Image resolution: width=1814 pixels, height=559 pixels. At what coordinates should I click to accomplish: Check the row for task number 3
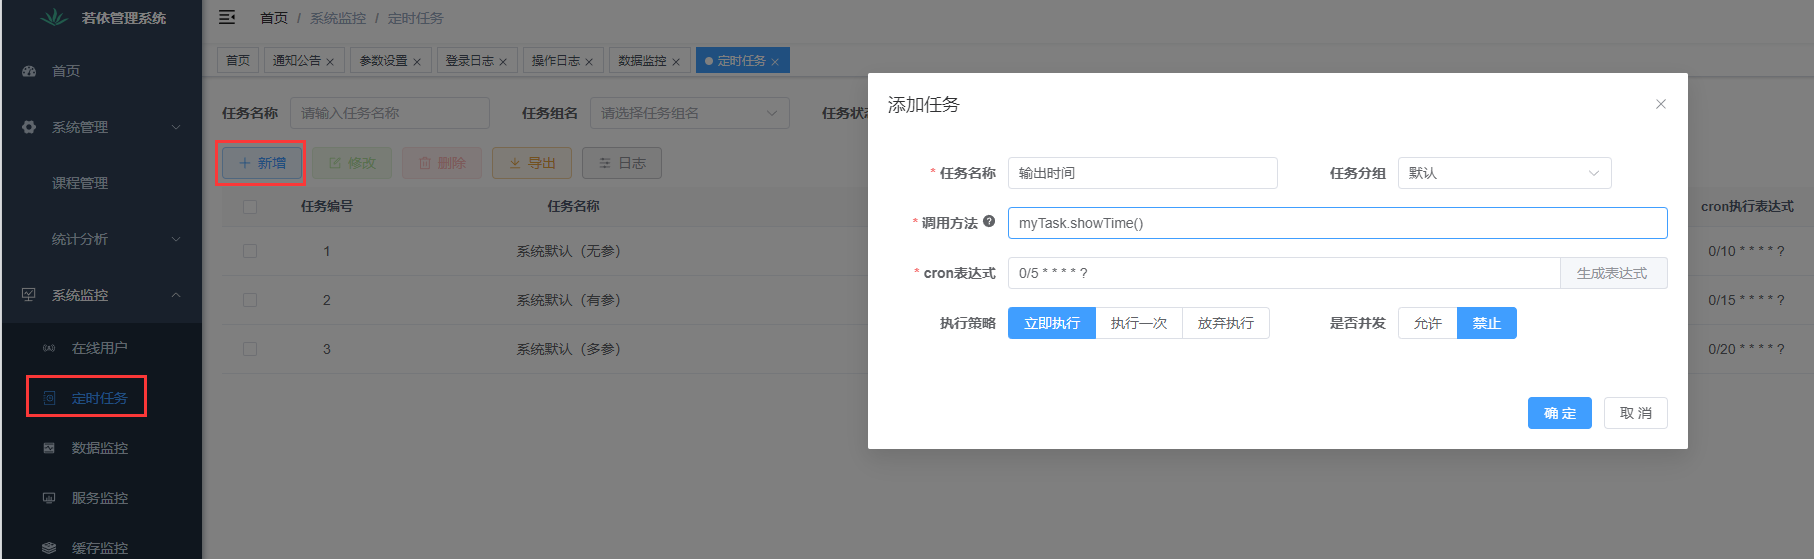point(250,349)
